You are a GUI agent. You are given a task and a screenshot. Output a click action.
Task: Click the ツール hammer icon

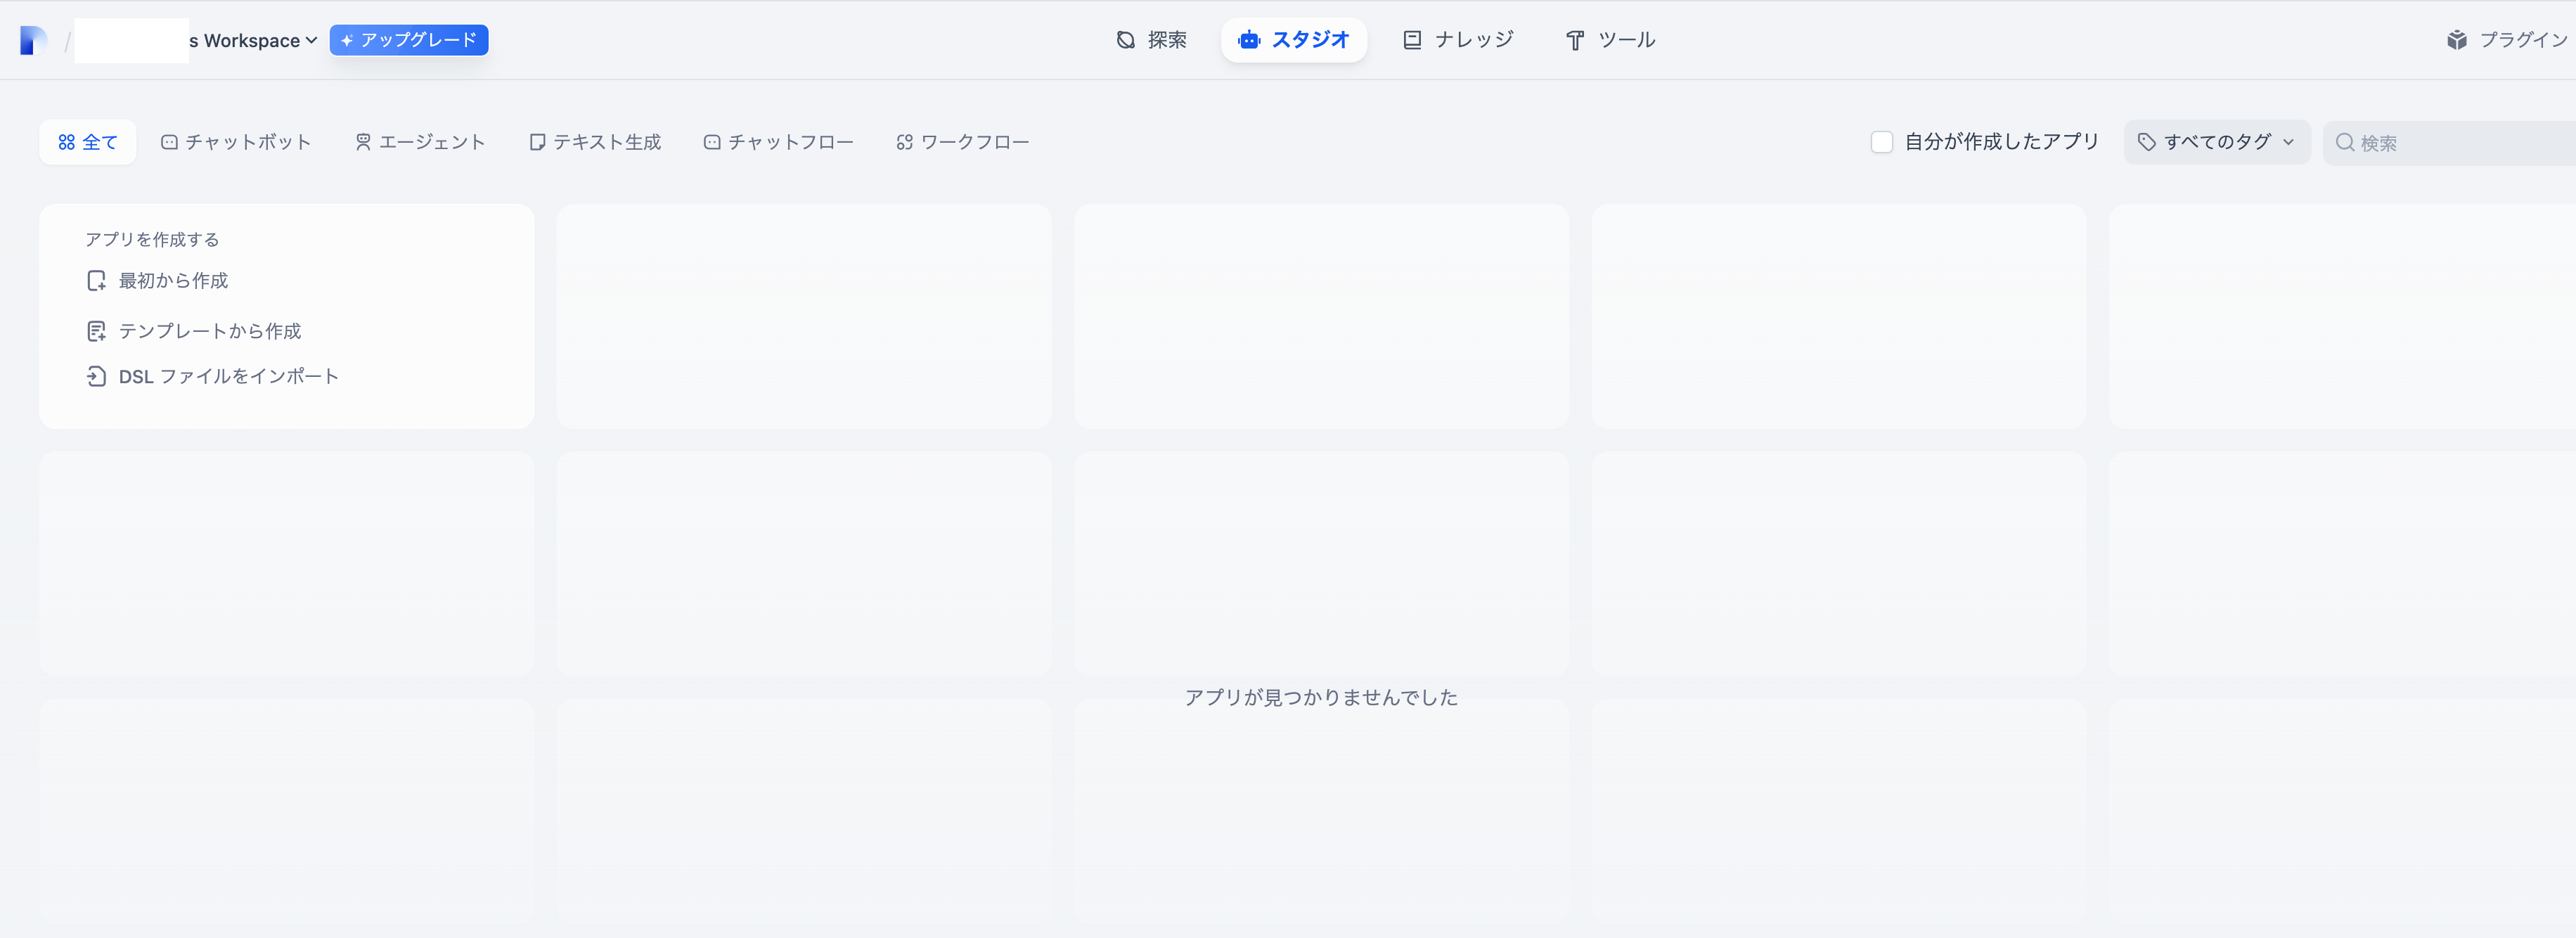pyautogui.click(x=1575, y=40)
